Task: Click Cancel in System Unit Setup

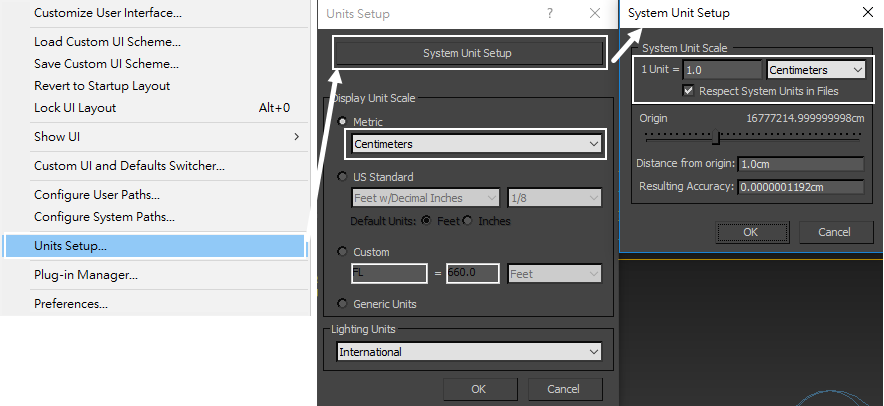Action: [836, 232]
